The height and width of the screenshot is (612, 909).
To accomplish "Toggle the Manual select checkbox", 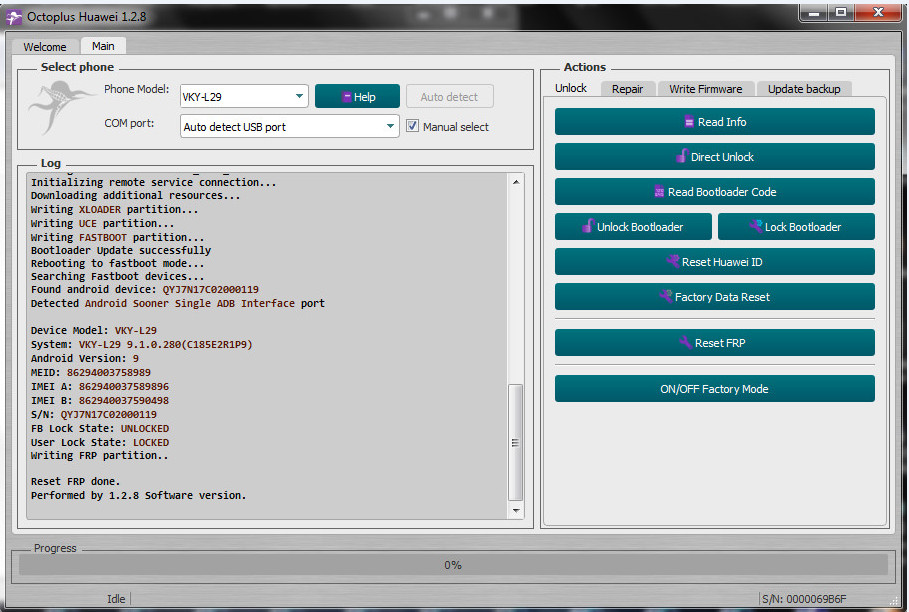I will 413,127.
